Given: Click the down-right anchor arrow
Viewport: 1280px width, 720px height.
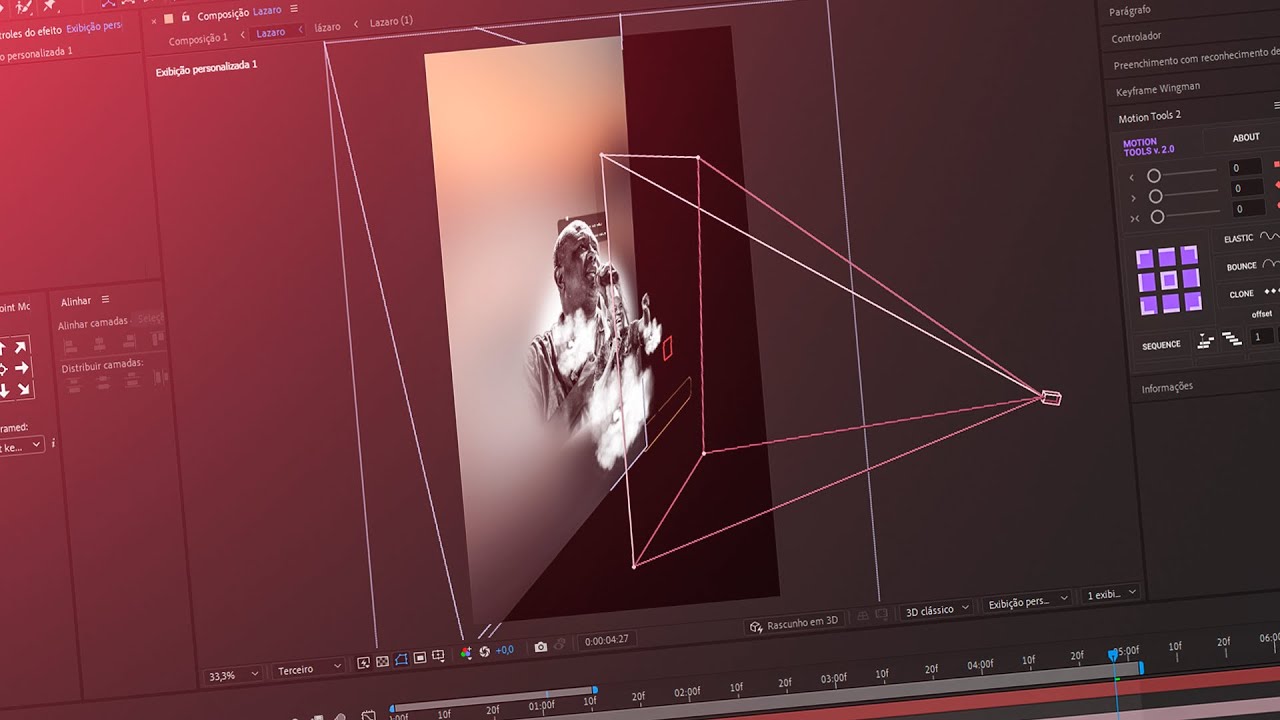Looking at the screenshot, I should (23, 389).
